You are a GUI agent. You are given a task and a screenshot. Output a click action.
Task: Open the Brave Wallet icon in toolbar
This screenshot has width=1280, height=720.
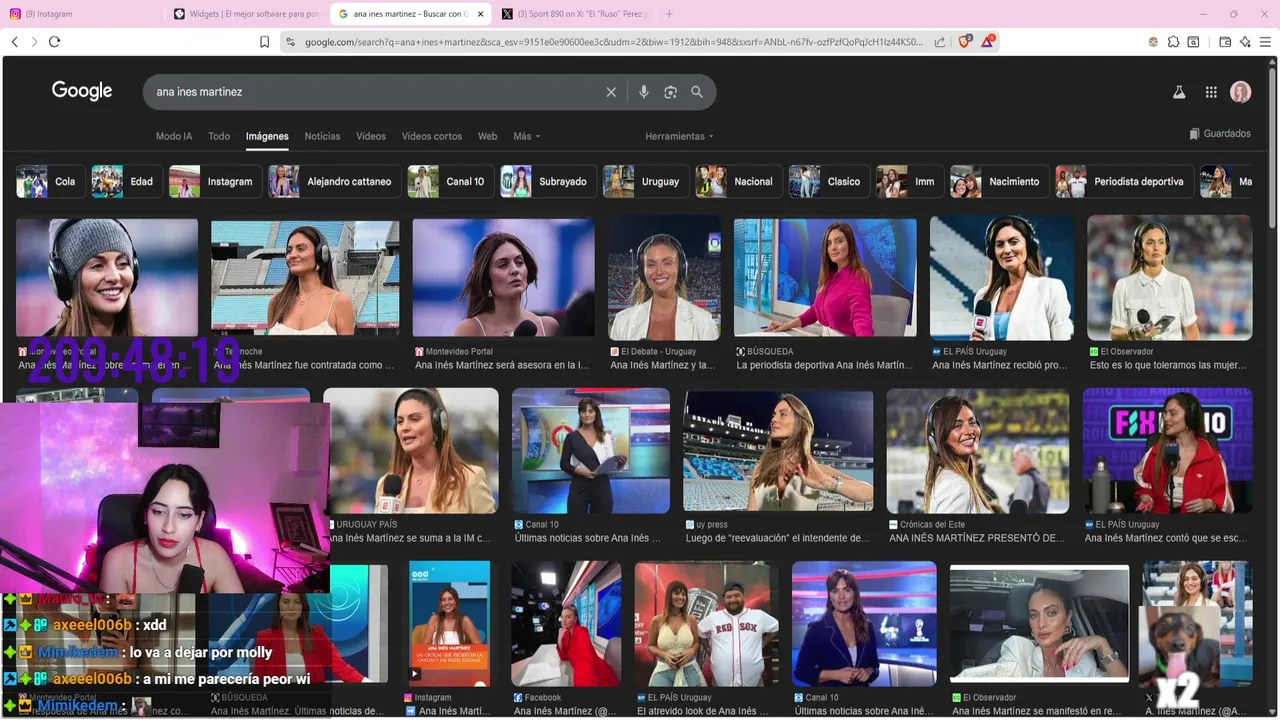pos(1225,42)
